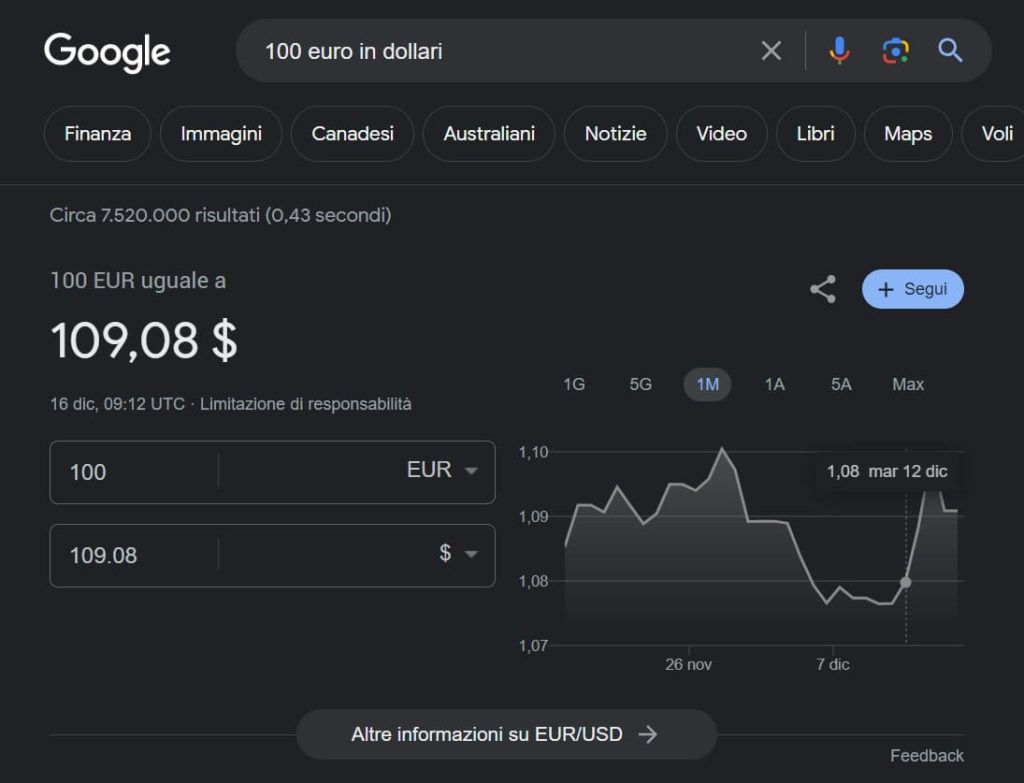This screenshot has width=1024, height=783.
Task: Open the EUR currency dropdown
Action: (x=442, y=471)
